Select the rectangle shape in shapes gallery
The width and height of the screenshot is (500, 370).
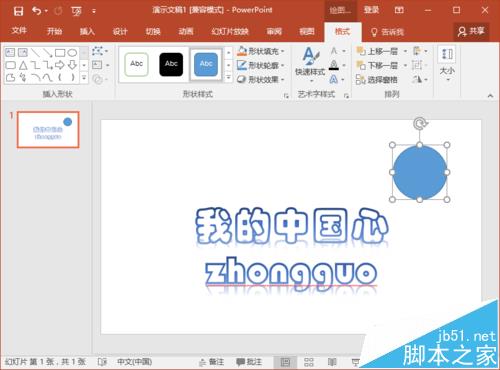click(x=60, y=53)
